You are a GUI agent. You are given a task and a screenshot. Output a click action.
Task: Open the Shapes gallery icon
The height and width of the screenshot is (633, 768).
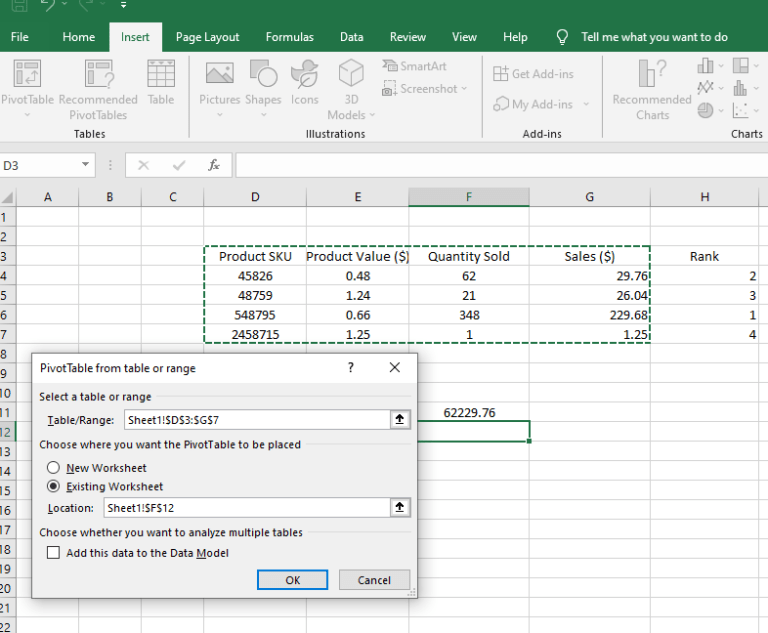coord(263,73)
